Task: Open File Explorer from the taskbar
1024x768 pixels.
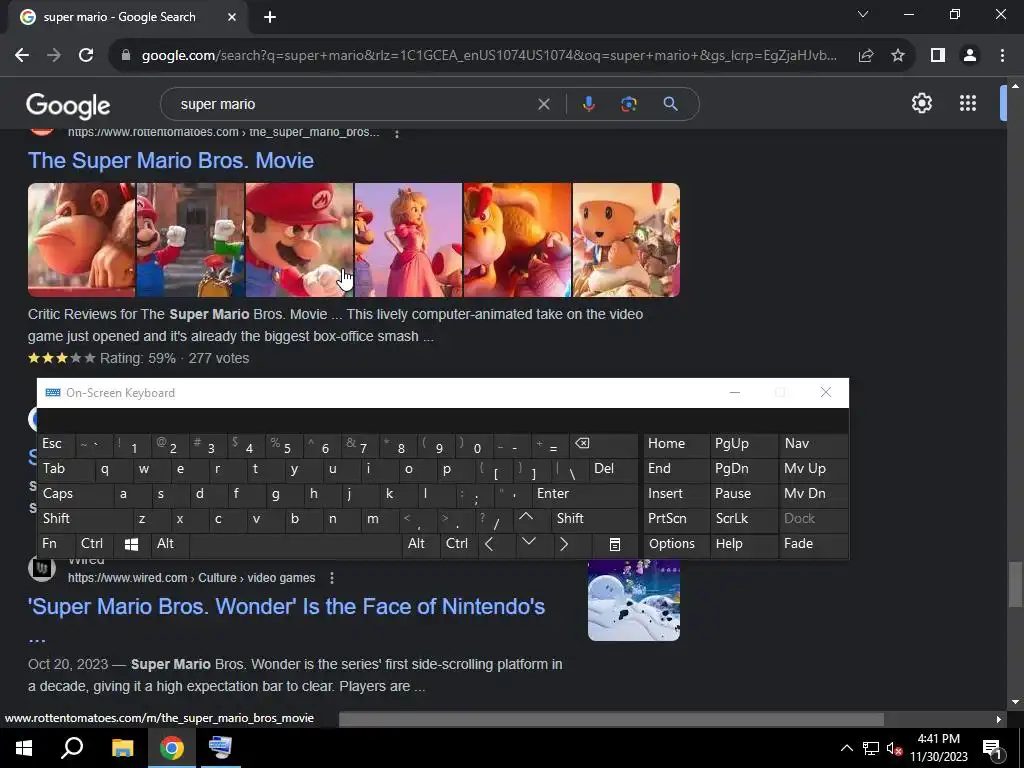Action: pos(122,748)
